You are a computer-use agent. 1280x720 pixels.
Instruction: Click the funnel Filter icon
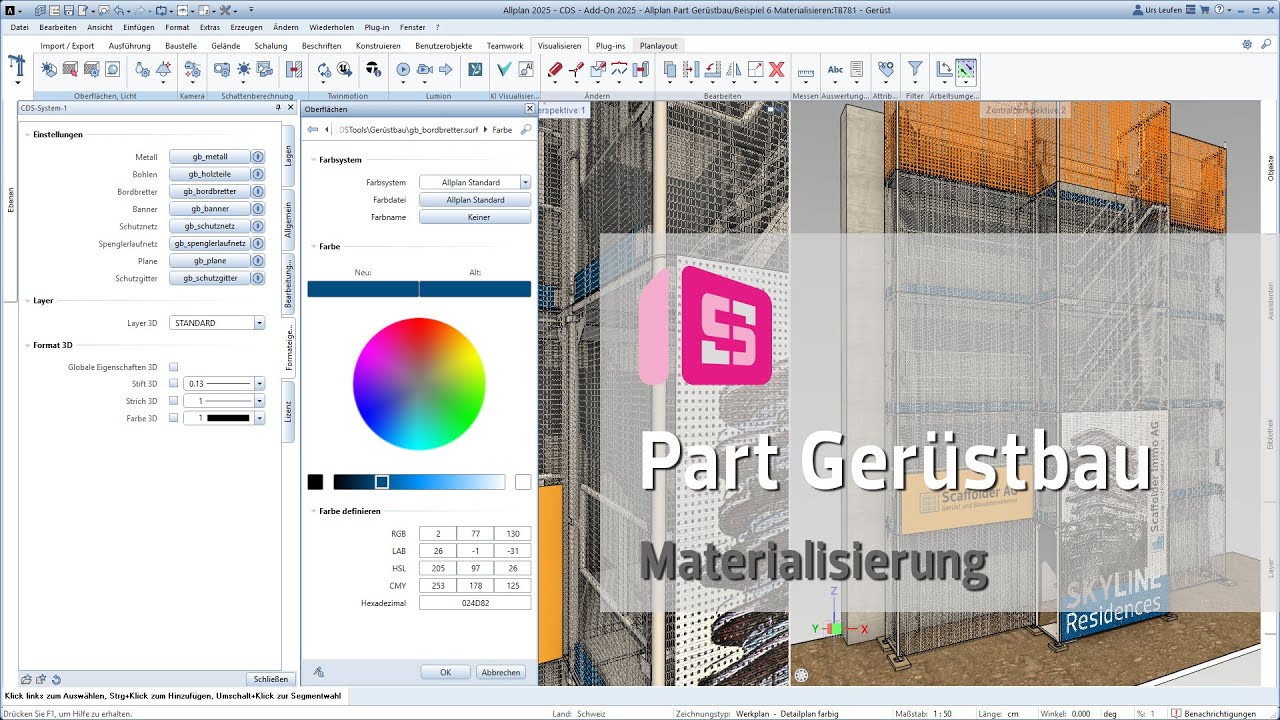click(914, 69)
